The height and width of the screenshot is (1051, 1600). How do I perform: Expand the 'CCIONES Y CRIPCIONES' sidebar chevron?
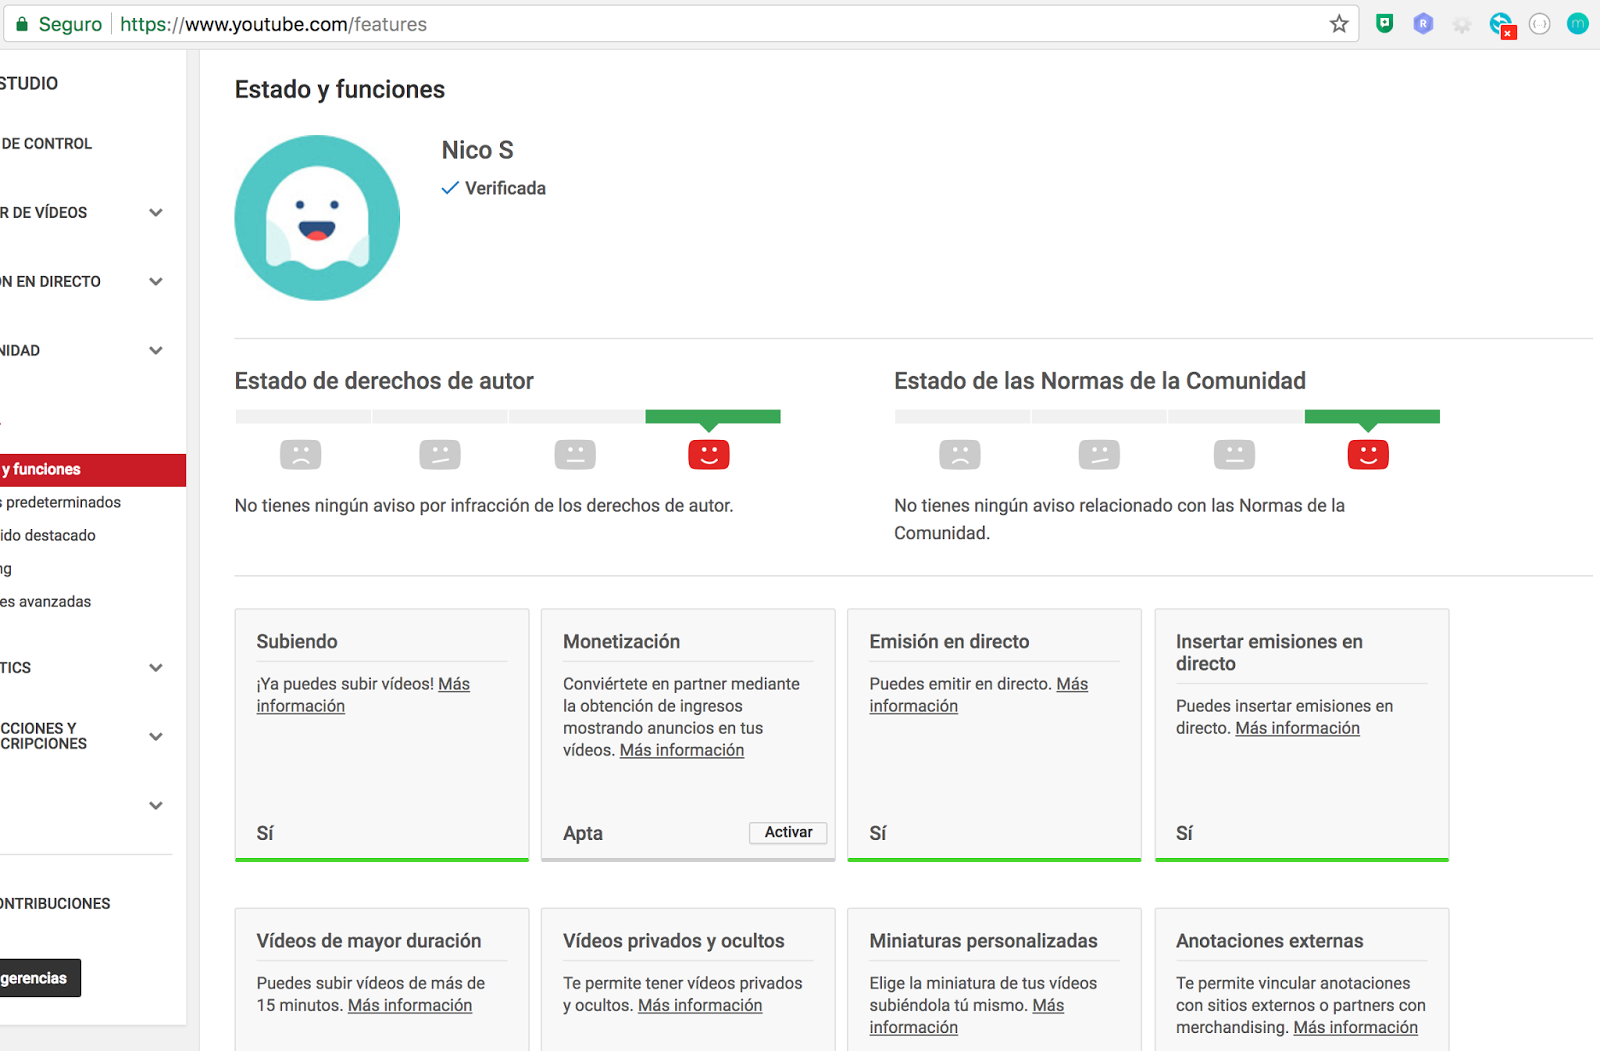click(x=156, y=736)
